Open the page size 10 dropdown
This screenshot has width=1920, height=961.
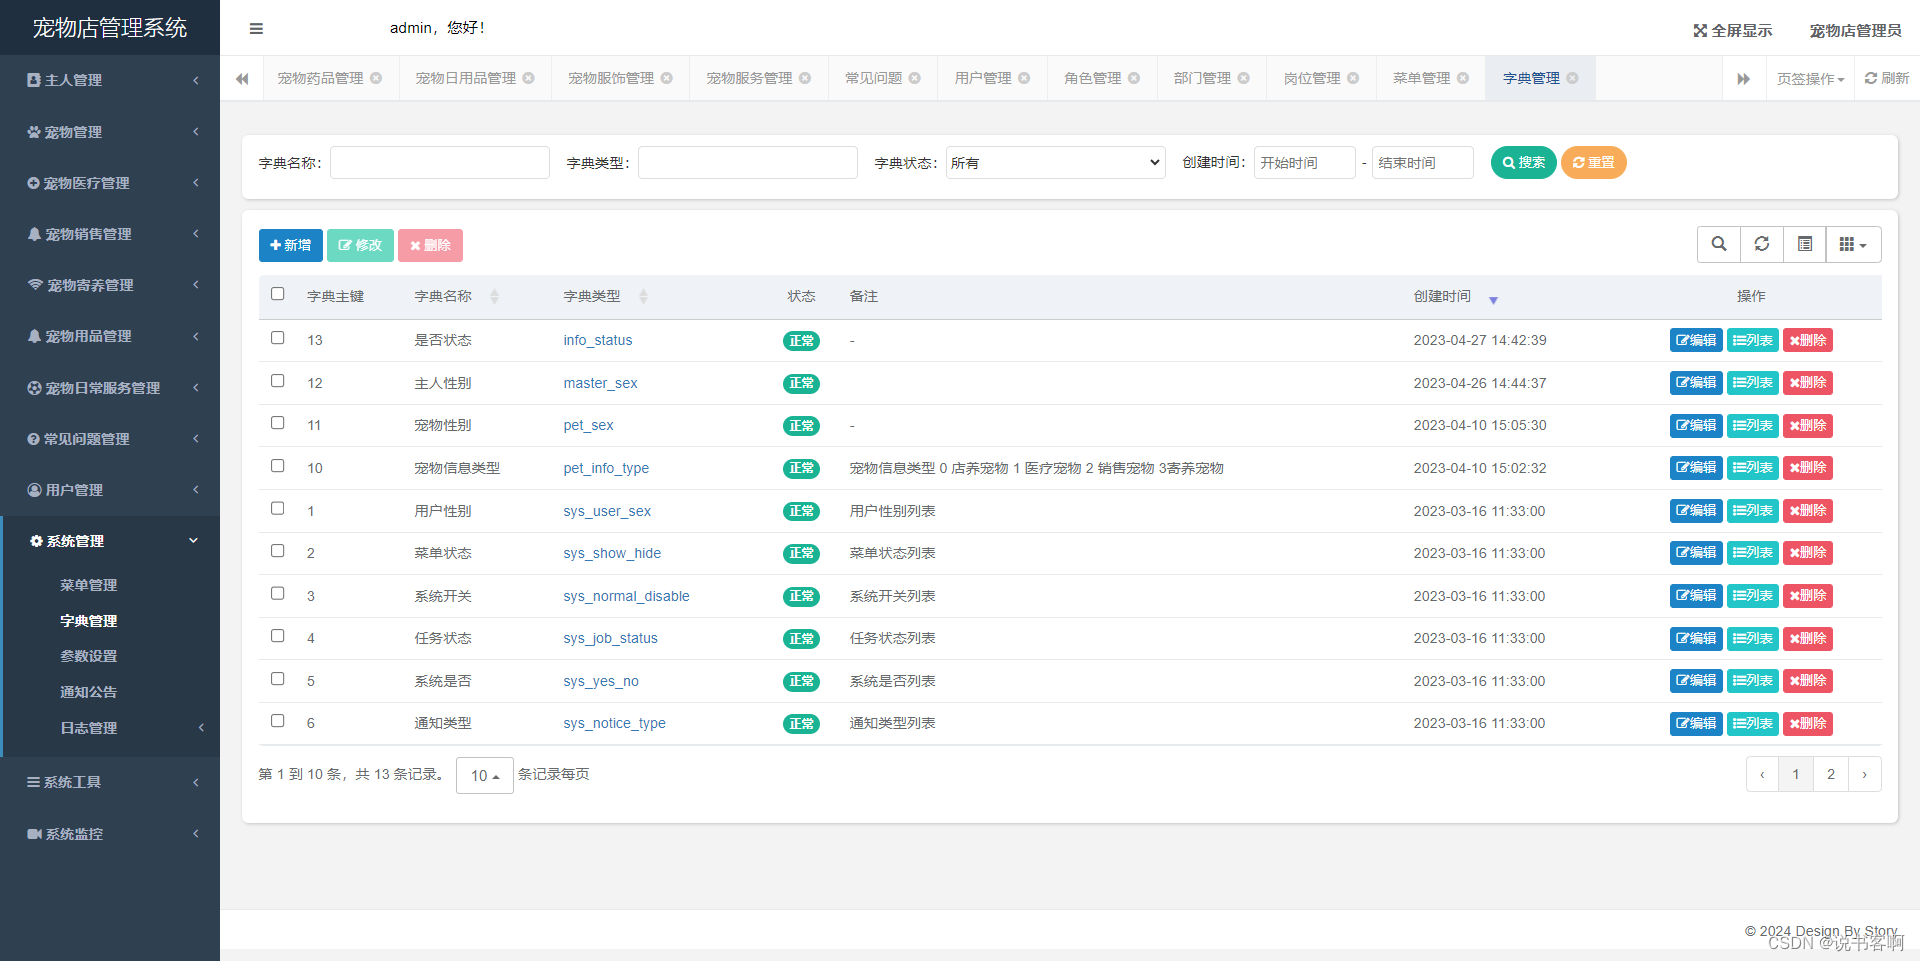[x=485, y=775]
